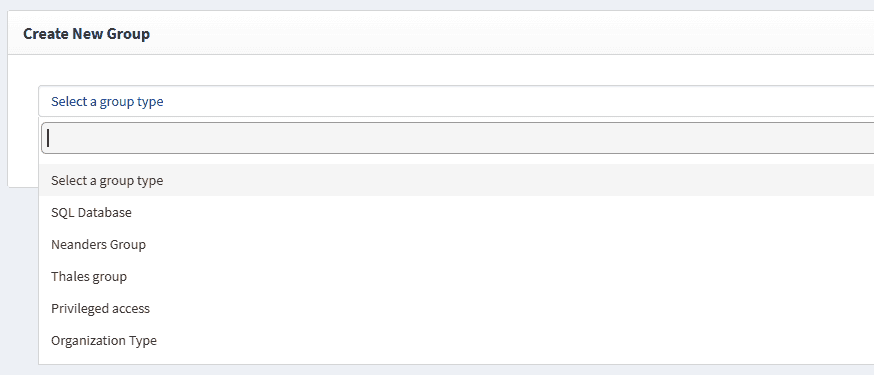Focus the dropdown search text field
Screen dimensions: 874x375
458,138
